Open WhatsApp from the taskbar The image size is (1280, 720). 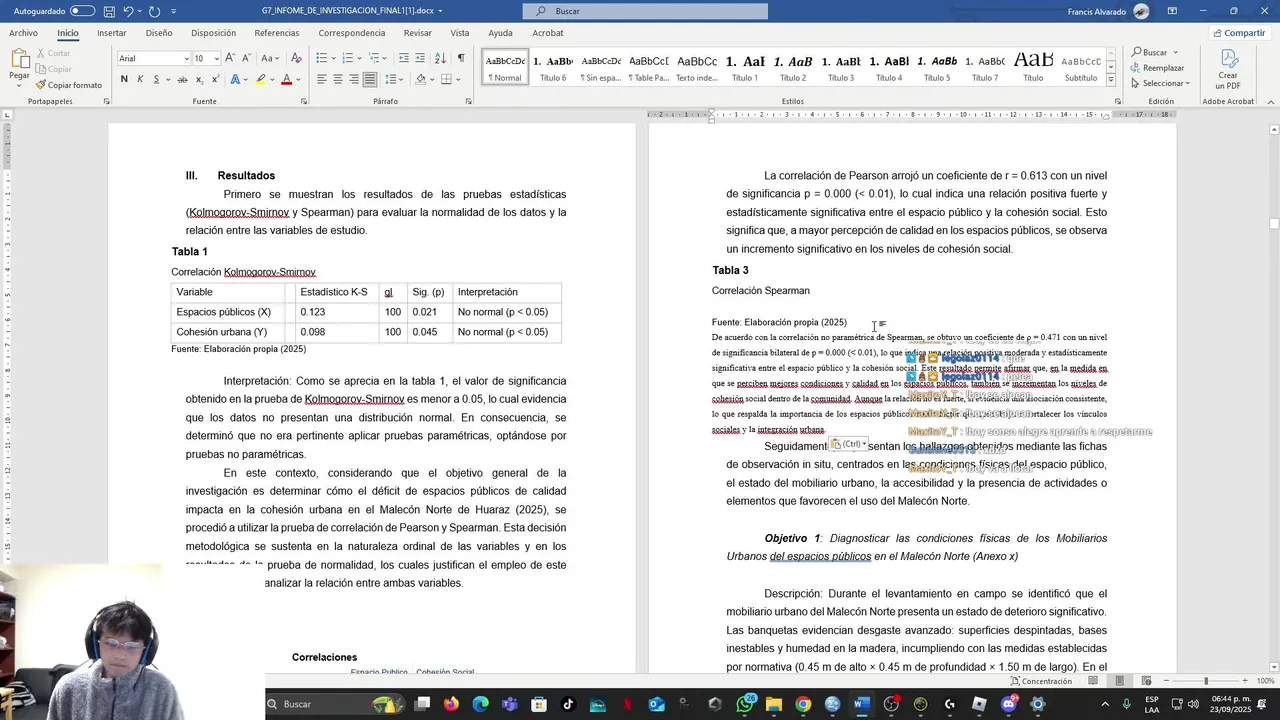(745, 704)
